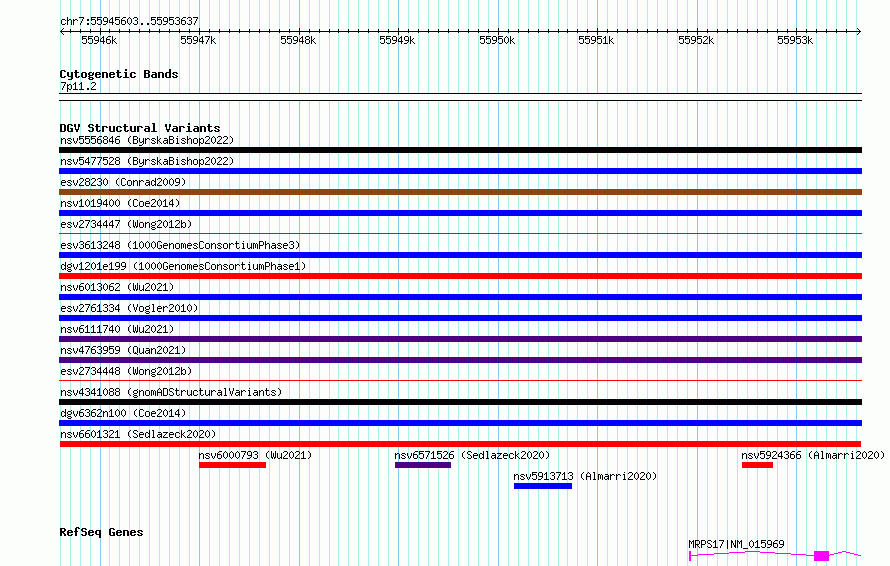Viewport: 890px width, 566px height.
Task: Click the short blue nsv5913713 bar
Action: pyautogui.click(x=543, y=486)
